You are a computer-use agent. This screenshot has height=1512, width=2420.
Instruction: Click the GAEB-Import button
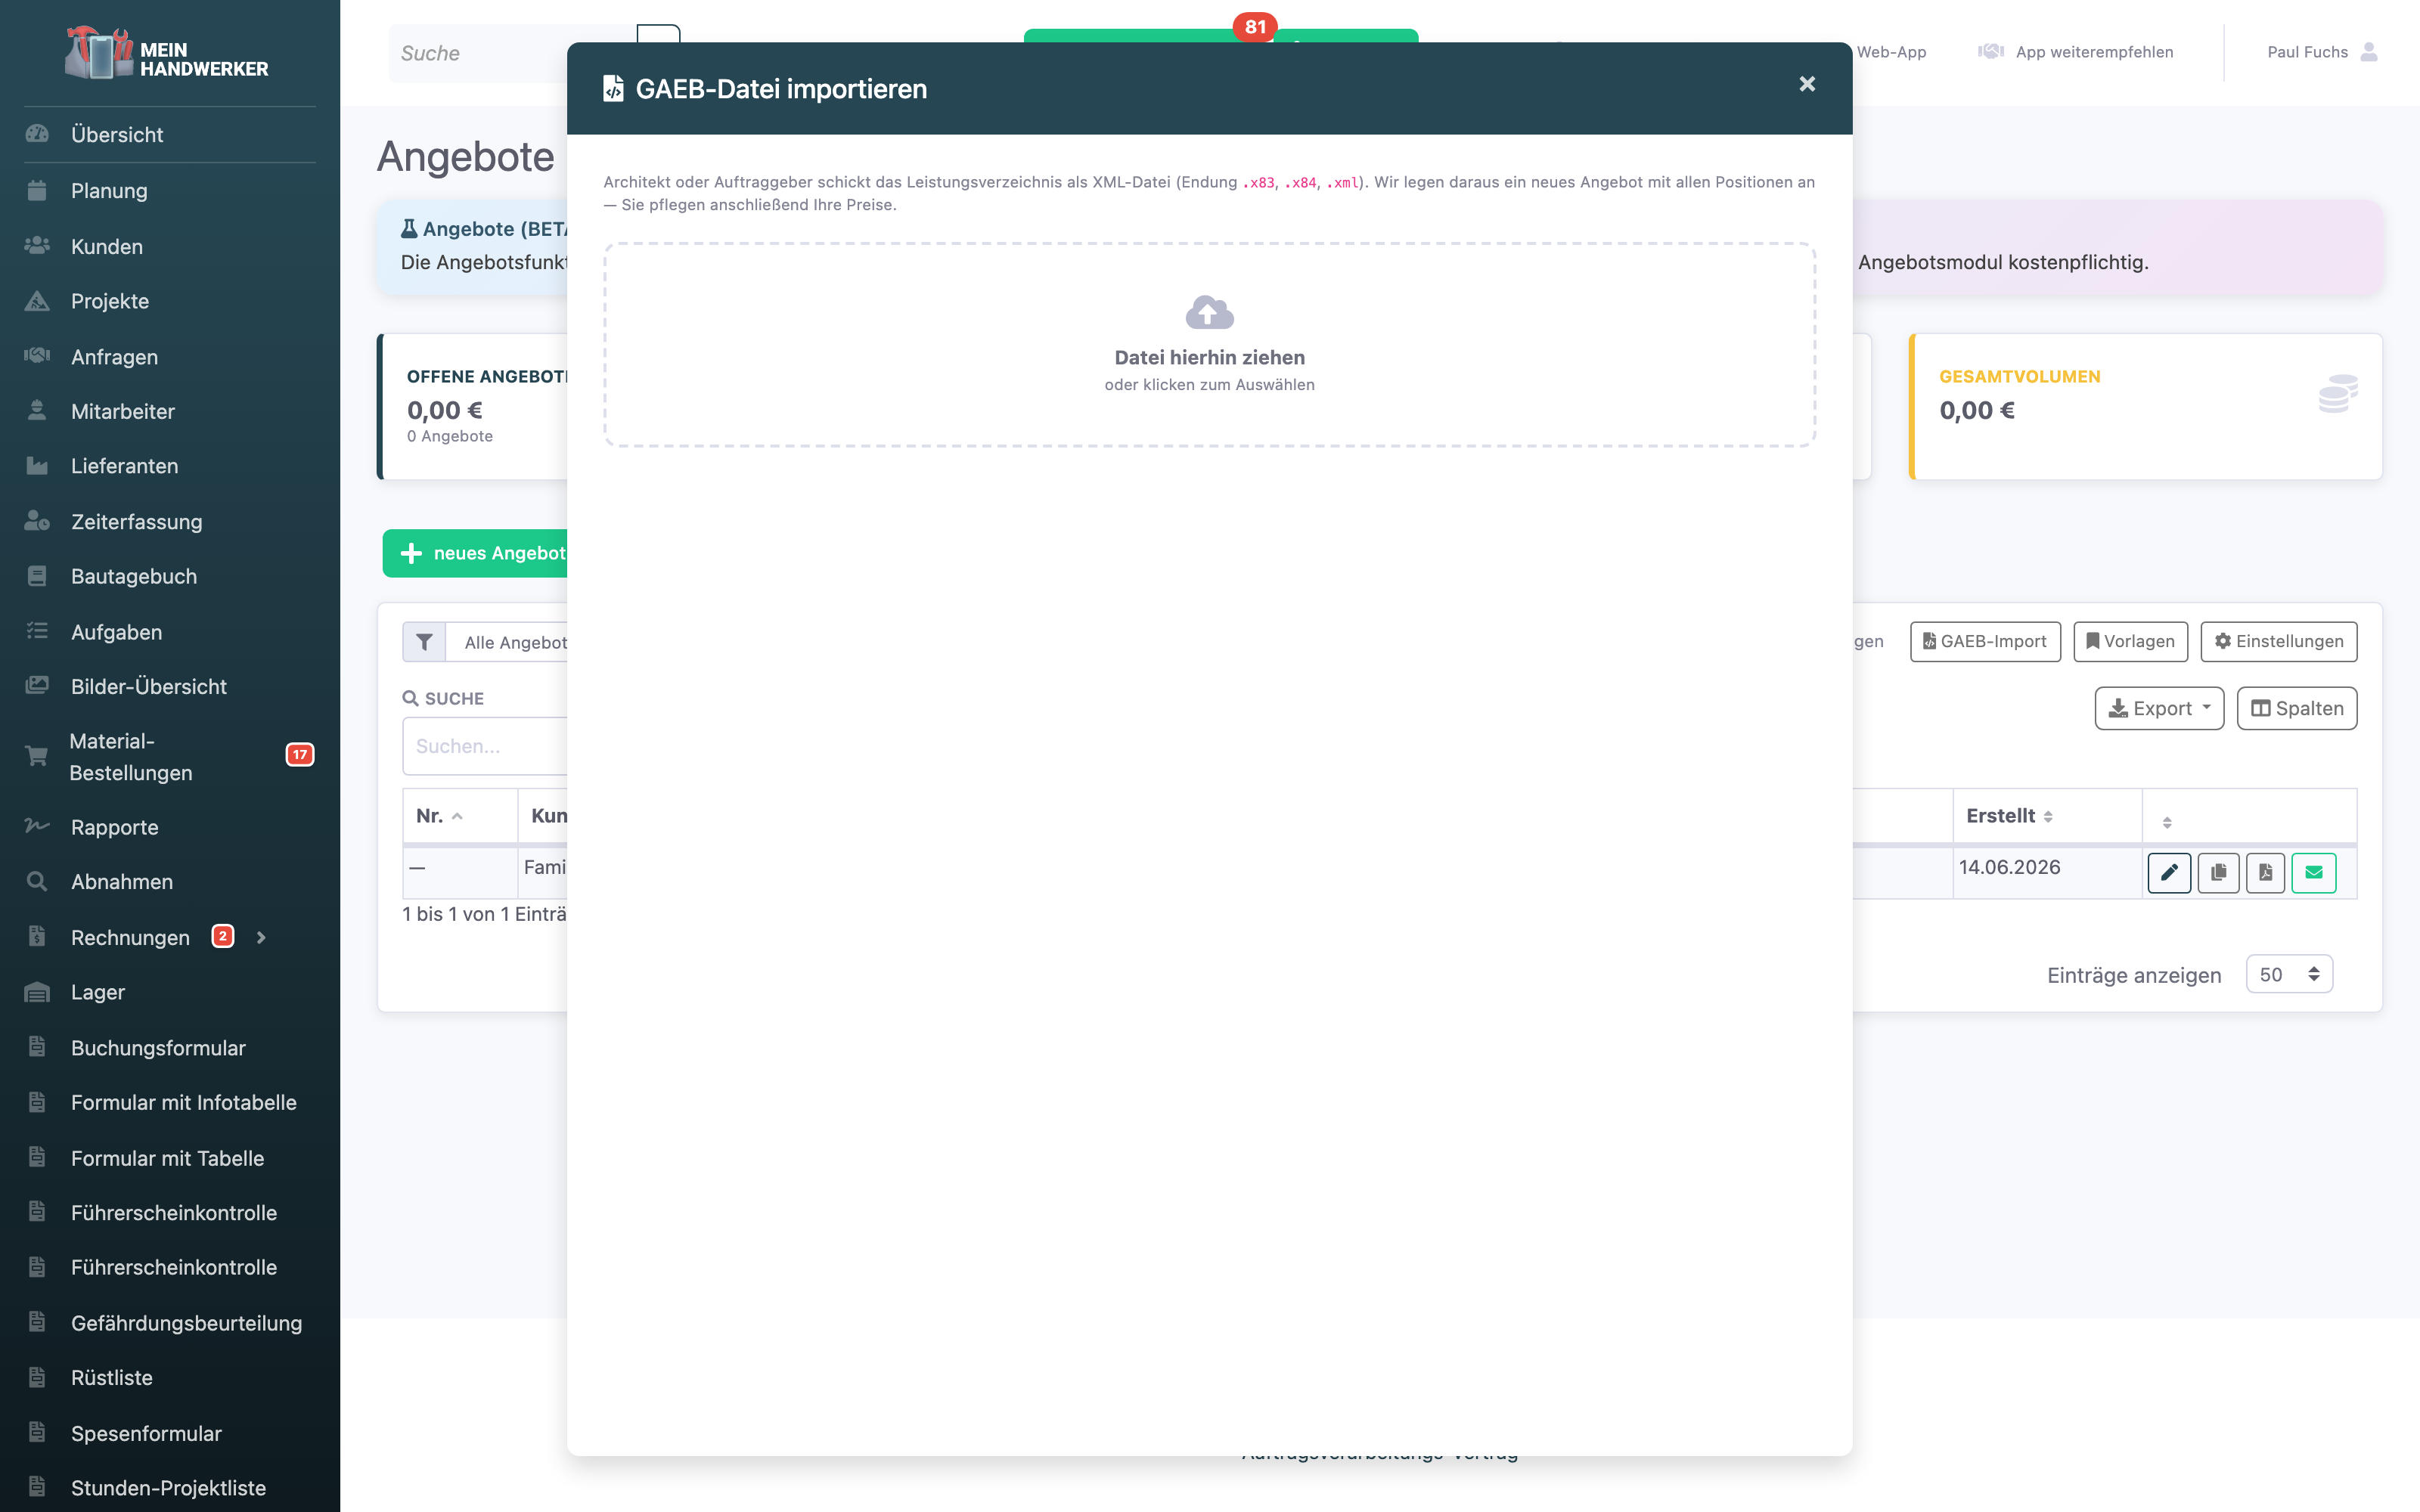[x=1985, y=641]
